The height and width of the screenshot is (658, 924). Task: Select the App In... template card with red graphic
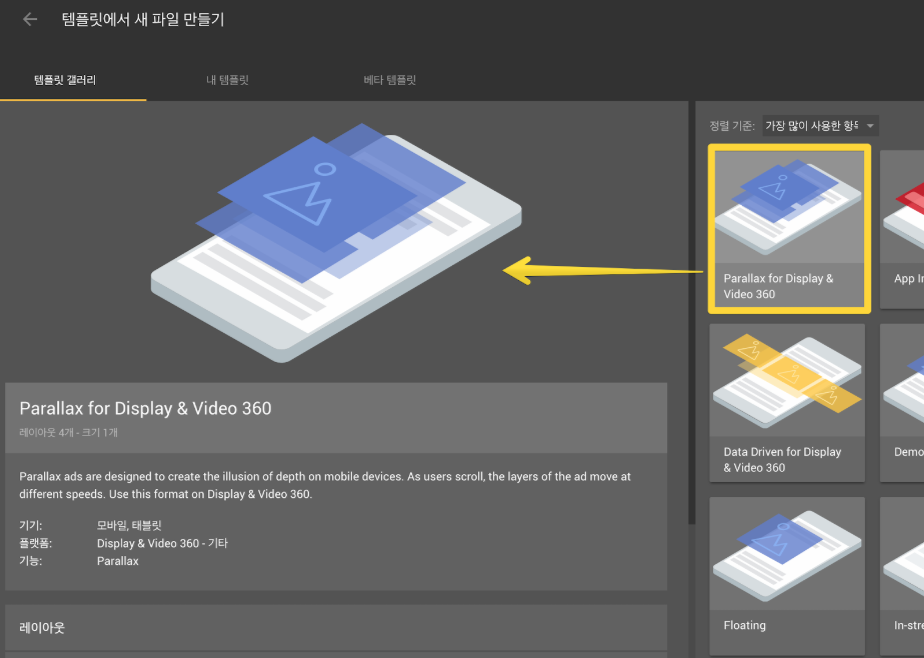coord(902,230)
